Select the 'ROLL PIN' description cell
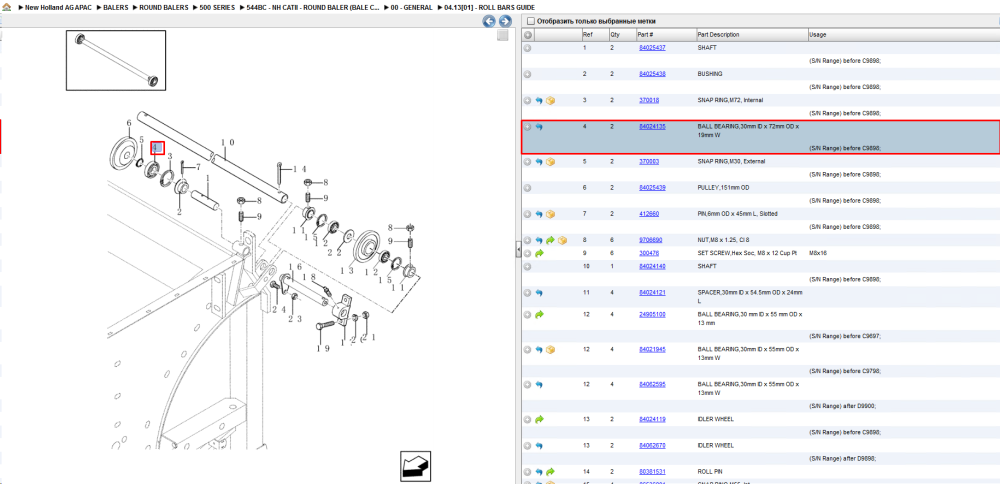Image resolution: width=1000 pixels, height=484 pixels. tap(709, 472)
